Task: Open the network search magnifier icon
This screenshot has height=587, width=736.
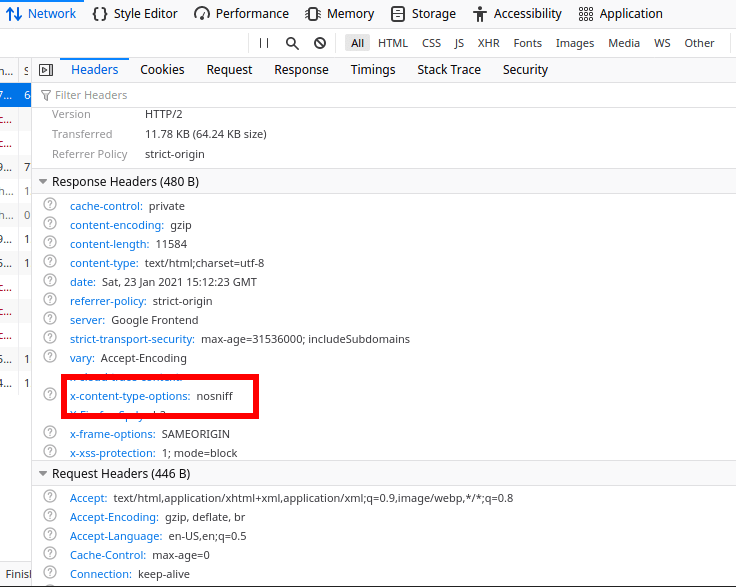Action: (292, 43)
